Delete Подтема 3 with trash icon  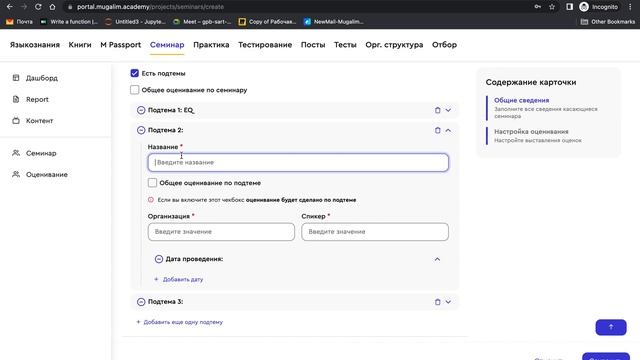pos(438,302)
